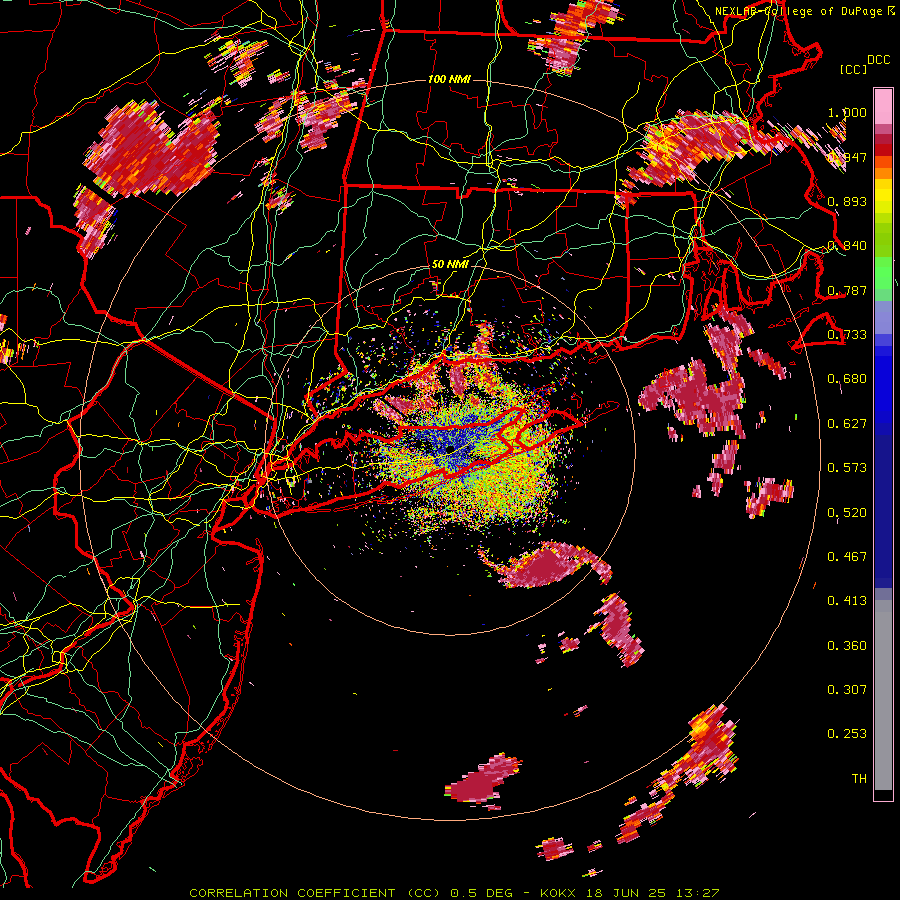Click the CORRELATION COEFFICIENT caption text
This screenshot has height=900, width=900.
[x=315, y=893]
